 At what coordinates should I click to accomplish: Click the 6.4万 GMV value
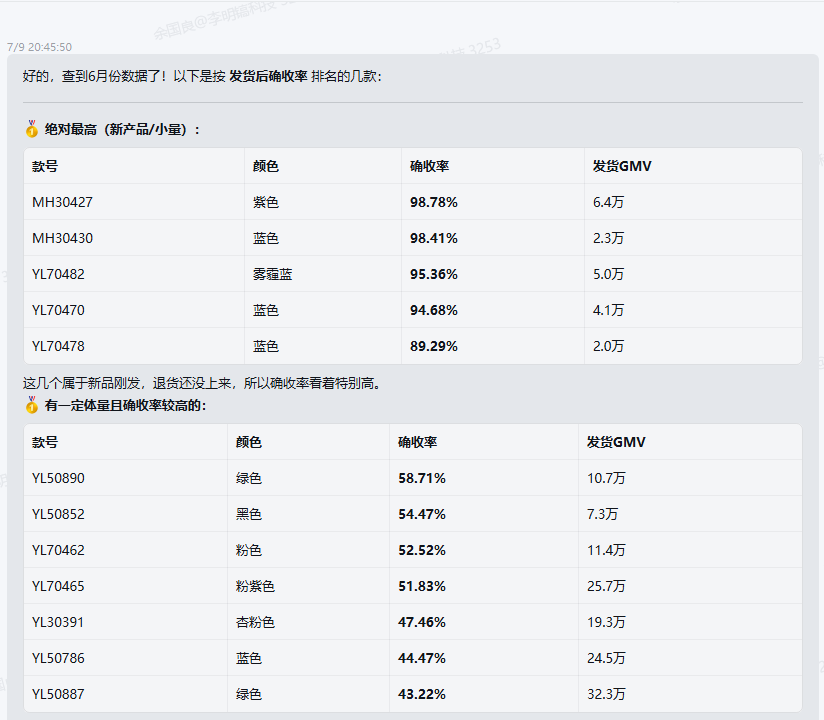point(608,202)
